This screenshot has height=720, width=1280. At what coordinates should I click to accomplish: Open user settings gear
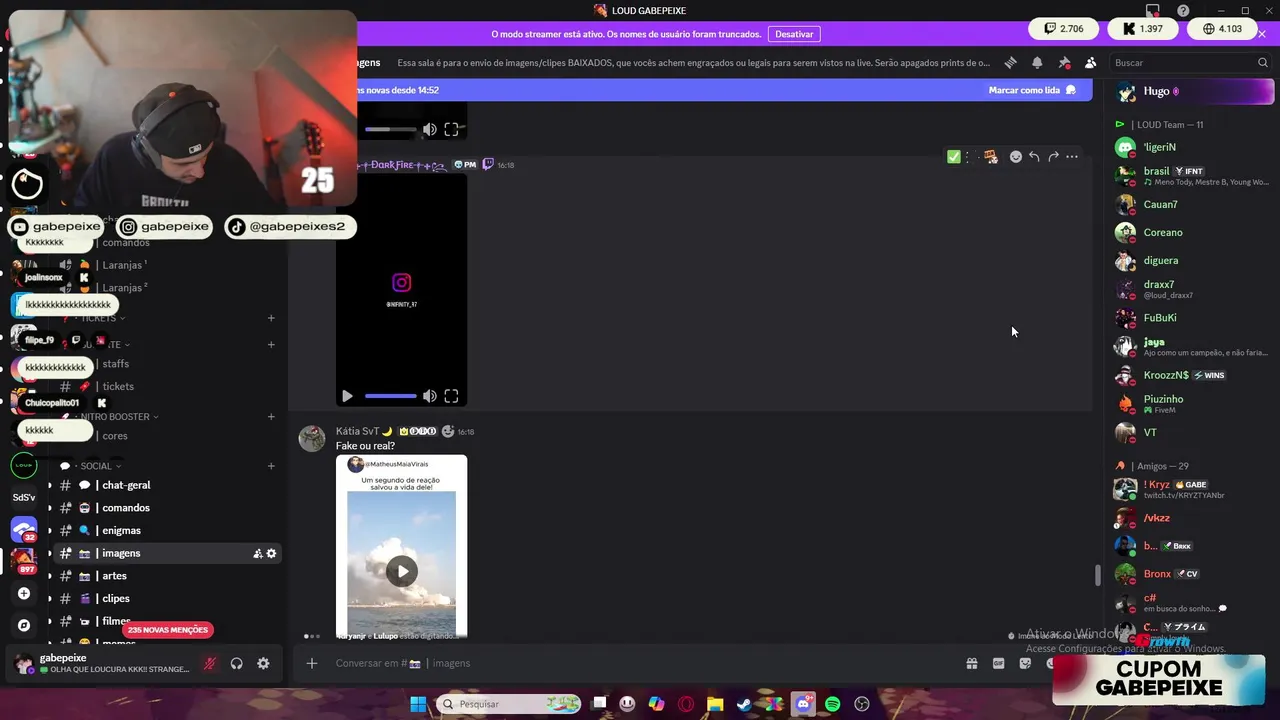coord(263,663)
